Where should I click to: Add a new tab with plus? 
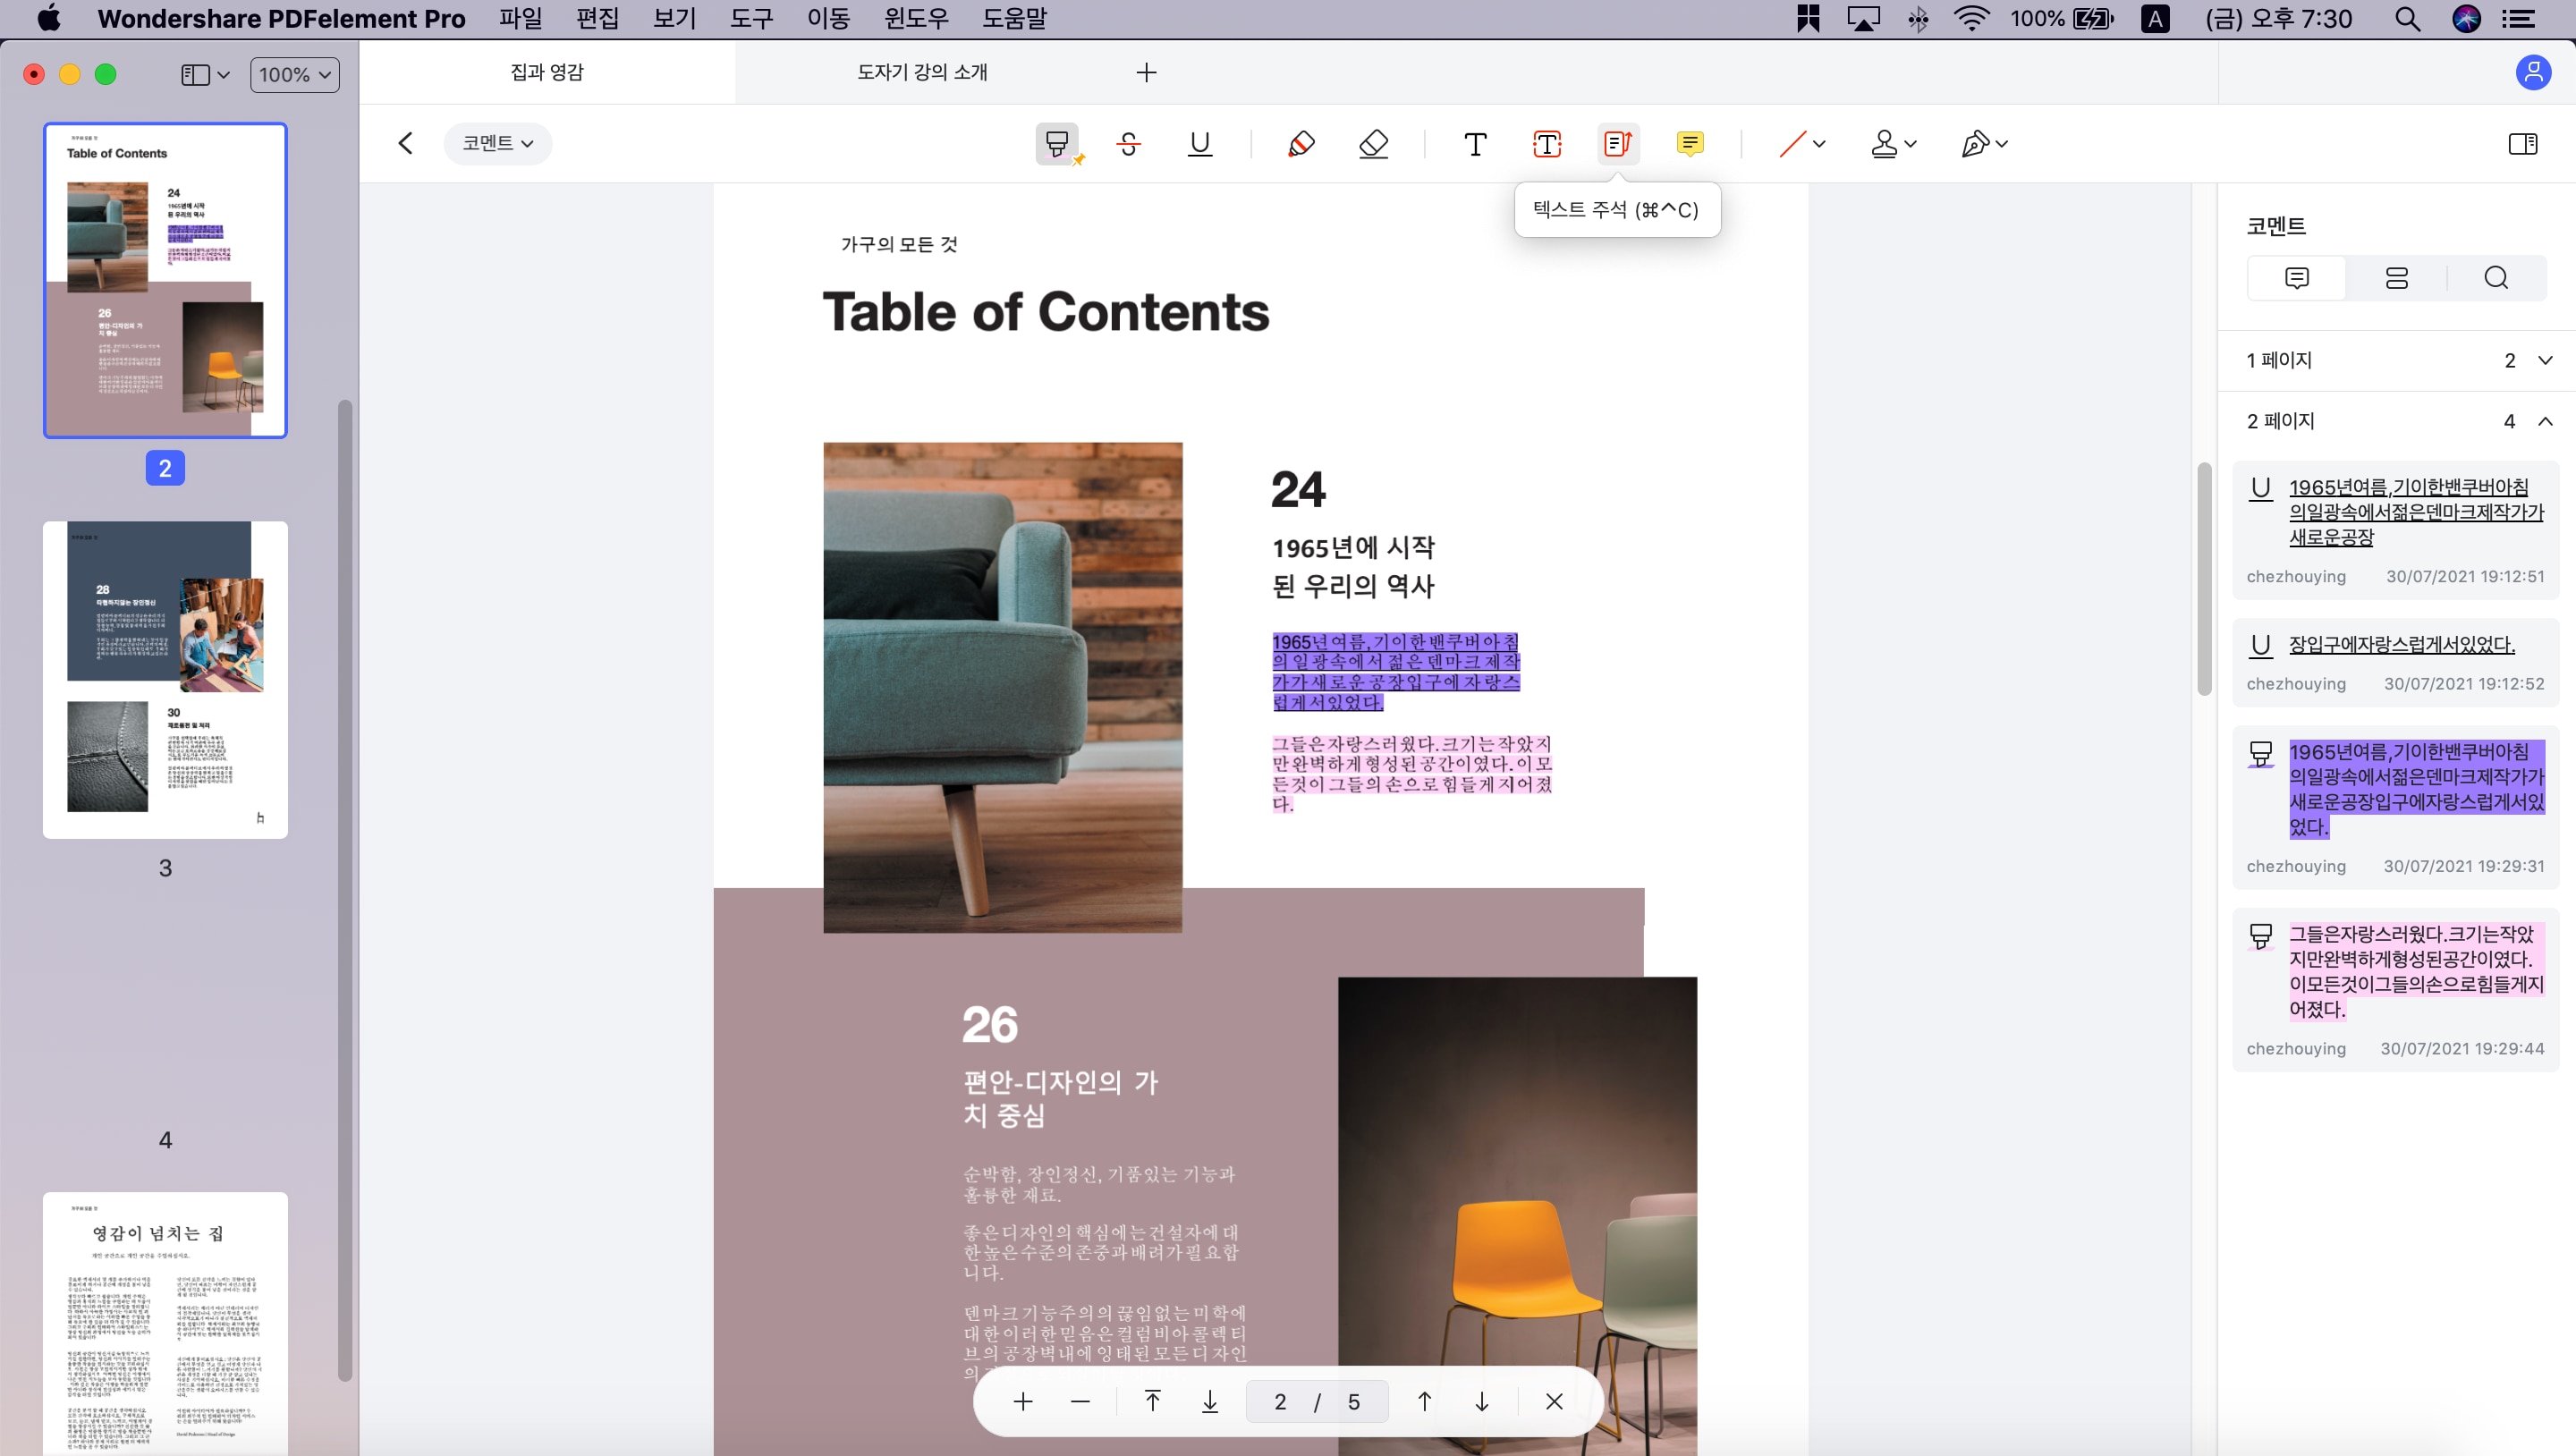pos(1147,72)
